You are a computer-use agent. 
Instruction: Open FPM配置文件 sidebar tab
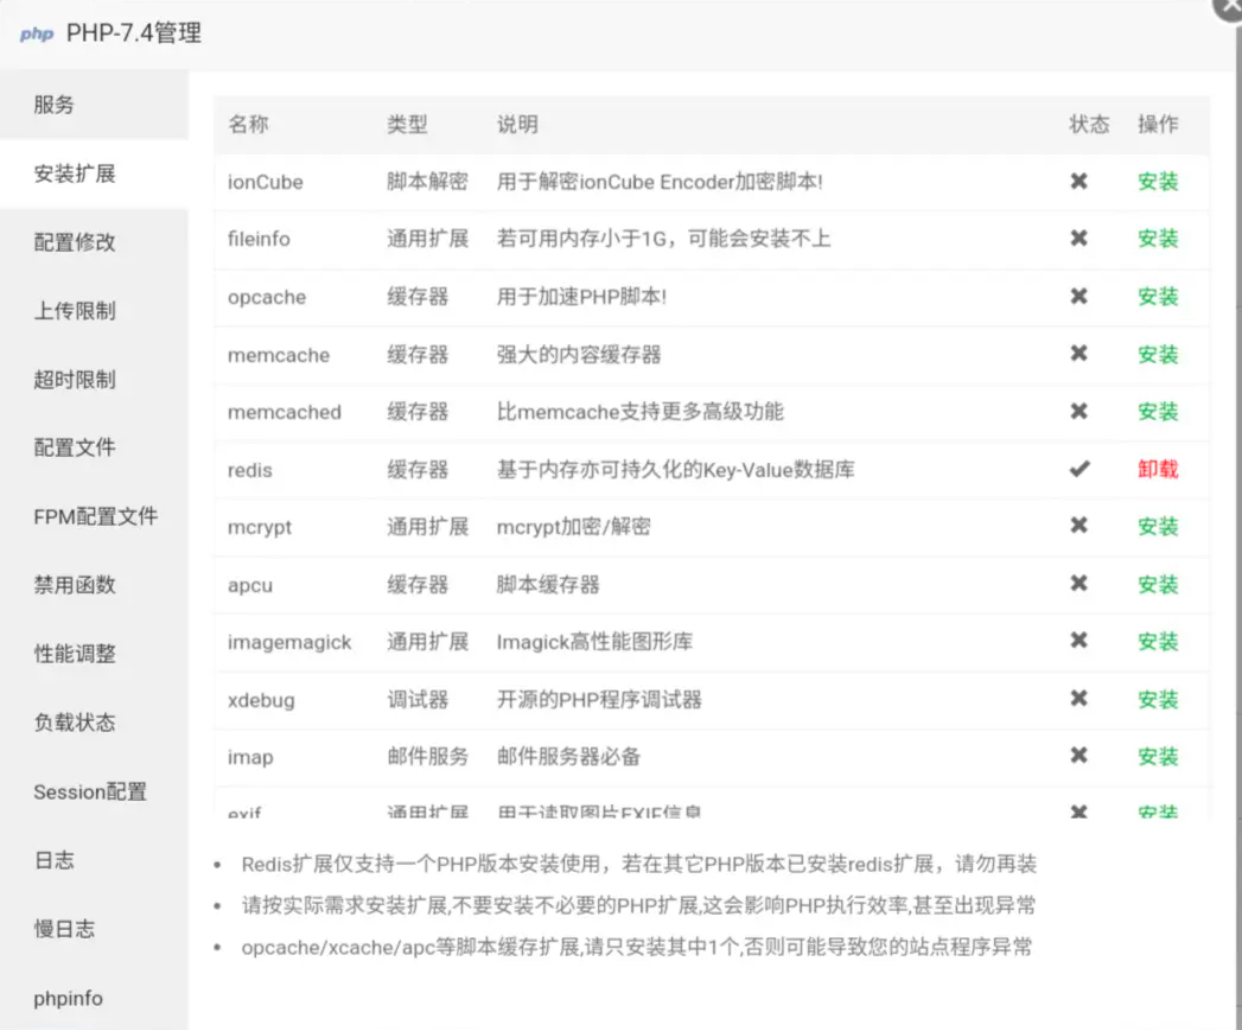94,517
